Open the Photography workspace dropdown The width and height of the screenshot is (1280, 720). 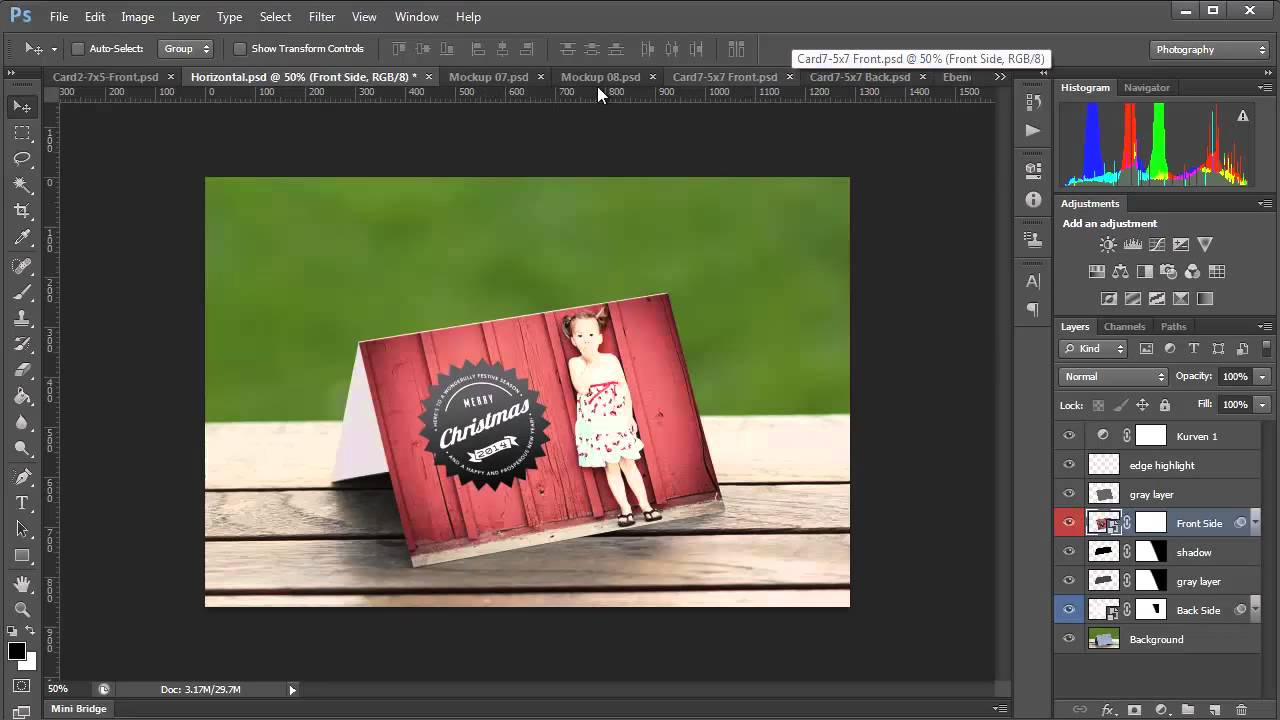1210,49
